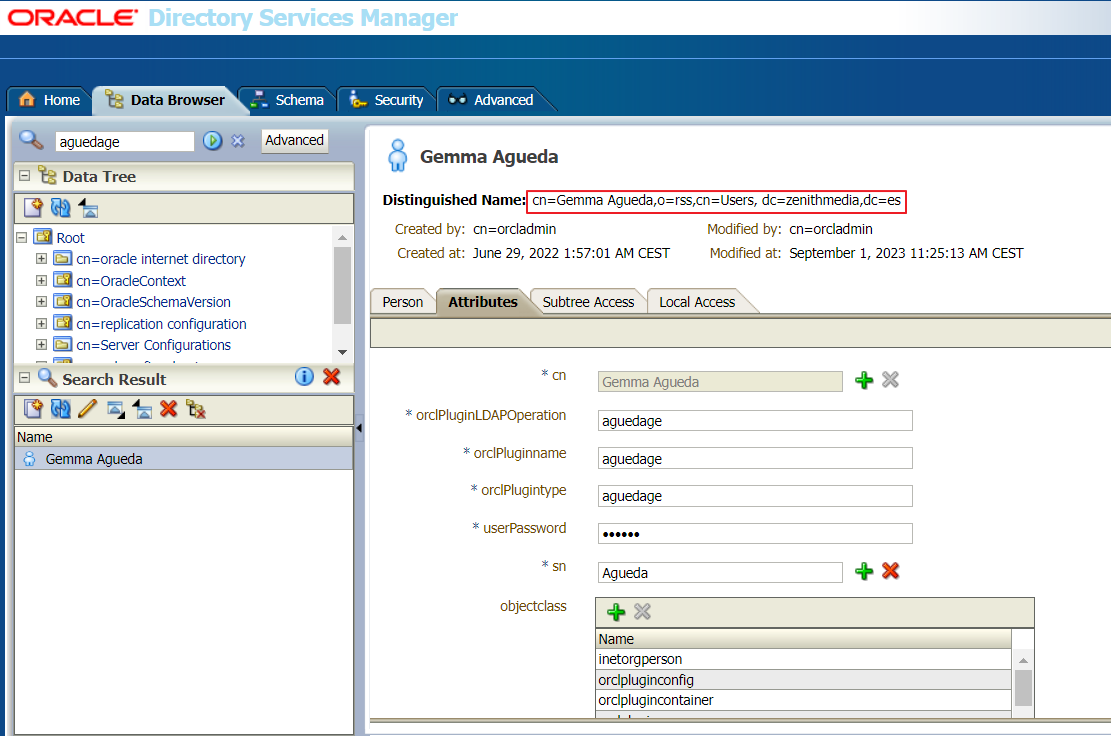Click into the userPassword field
This screenshot has width=1111, height=736.
(754, 533)
